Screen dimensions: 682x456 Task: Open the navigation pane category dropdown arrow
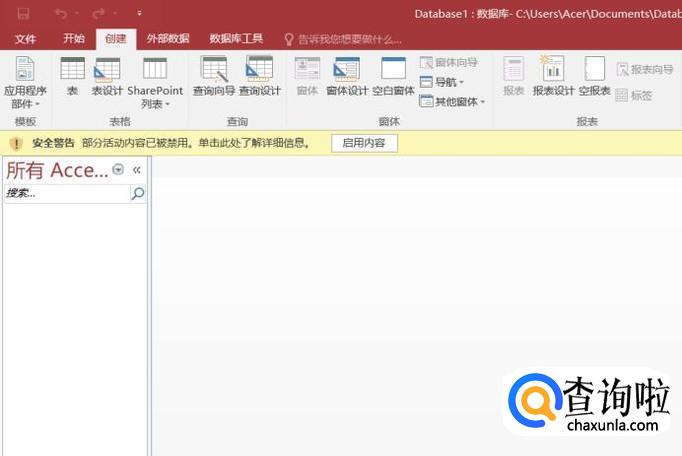click(118, 169)
